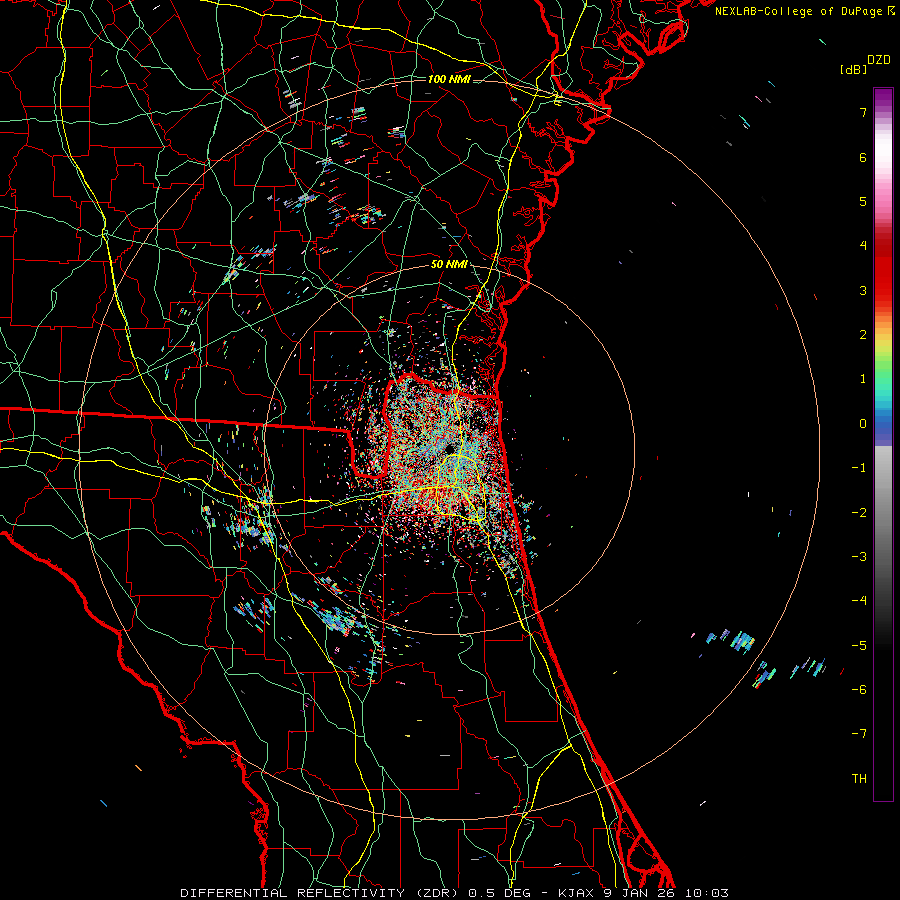Click the 10:03 timestamp in the footer
This screenshot has width=900, height=900.
click(x=707, y=893)
